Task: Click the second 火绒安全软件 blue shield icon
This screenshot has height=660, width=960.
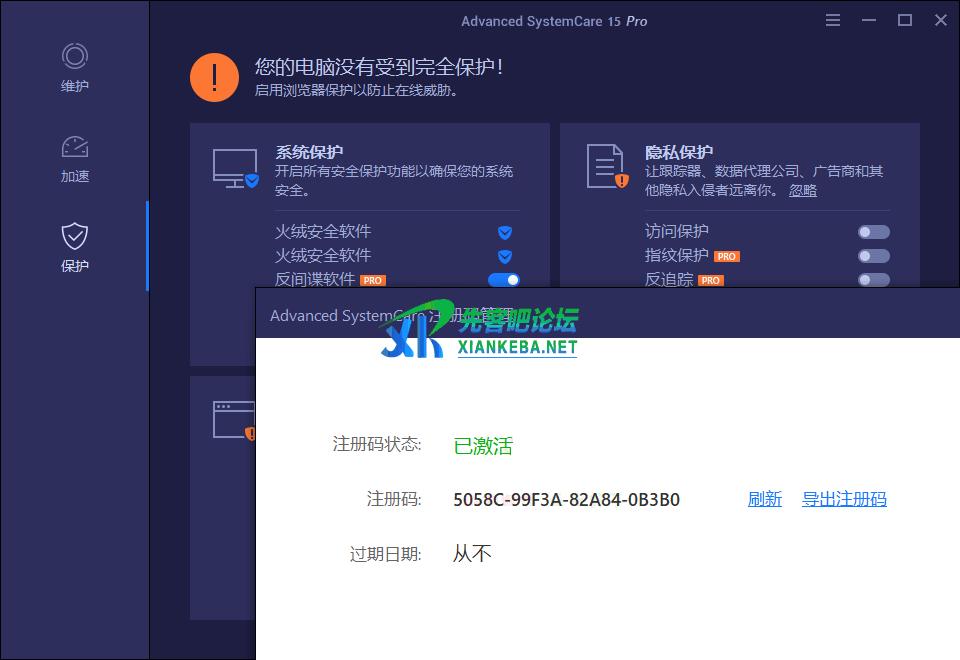Action: tap(505, 256)
